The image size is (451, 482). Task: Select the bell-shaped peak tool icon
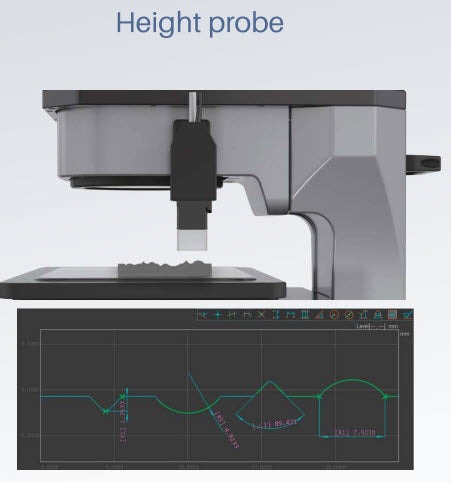pyautogui.click(x=378, y=314)
